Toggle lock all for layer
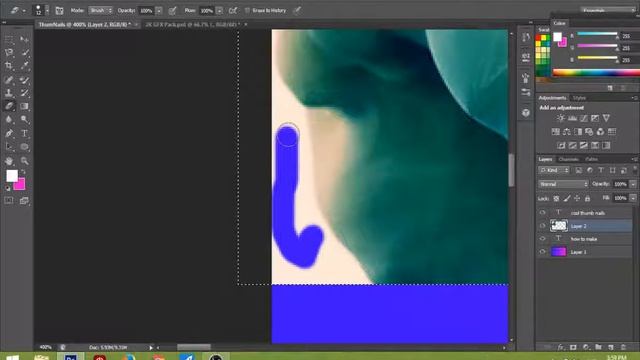640x360 pixels. point(587,198)
